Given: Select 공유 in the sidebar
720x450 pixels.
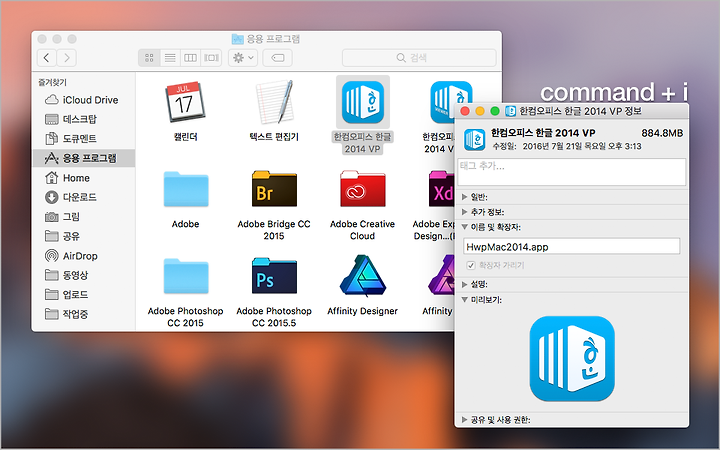Looking at the screenshot, I should (84, 236).
